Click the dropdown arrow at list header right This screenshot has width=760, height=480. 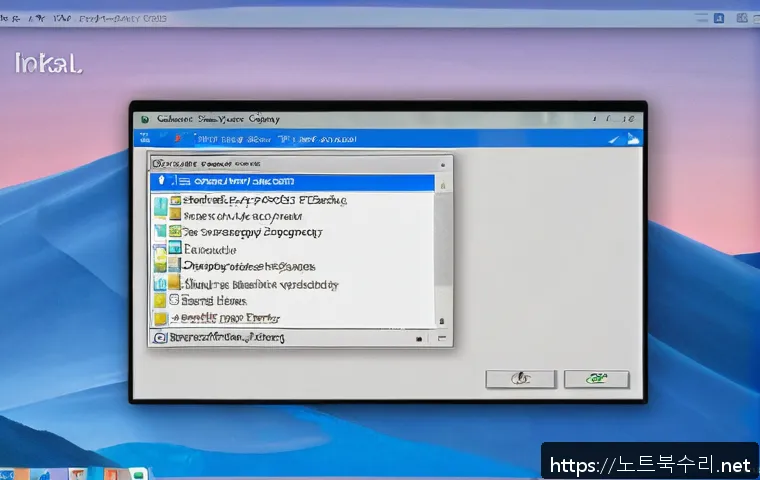442,163
